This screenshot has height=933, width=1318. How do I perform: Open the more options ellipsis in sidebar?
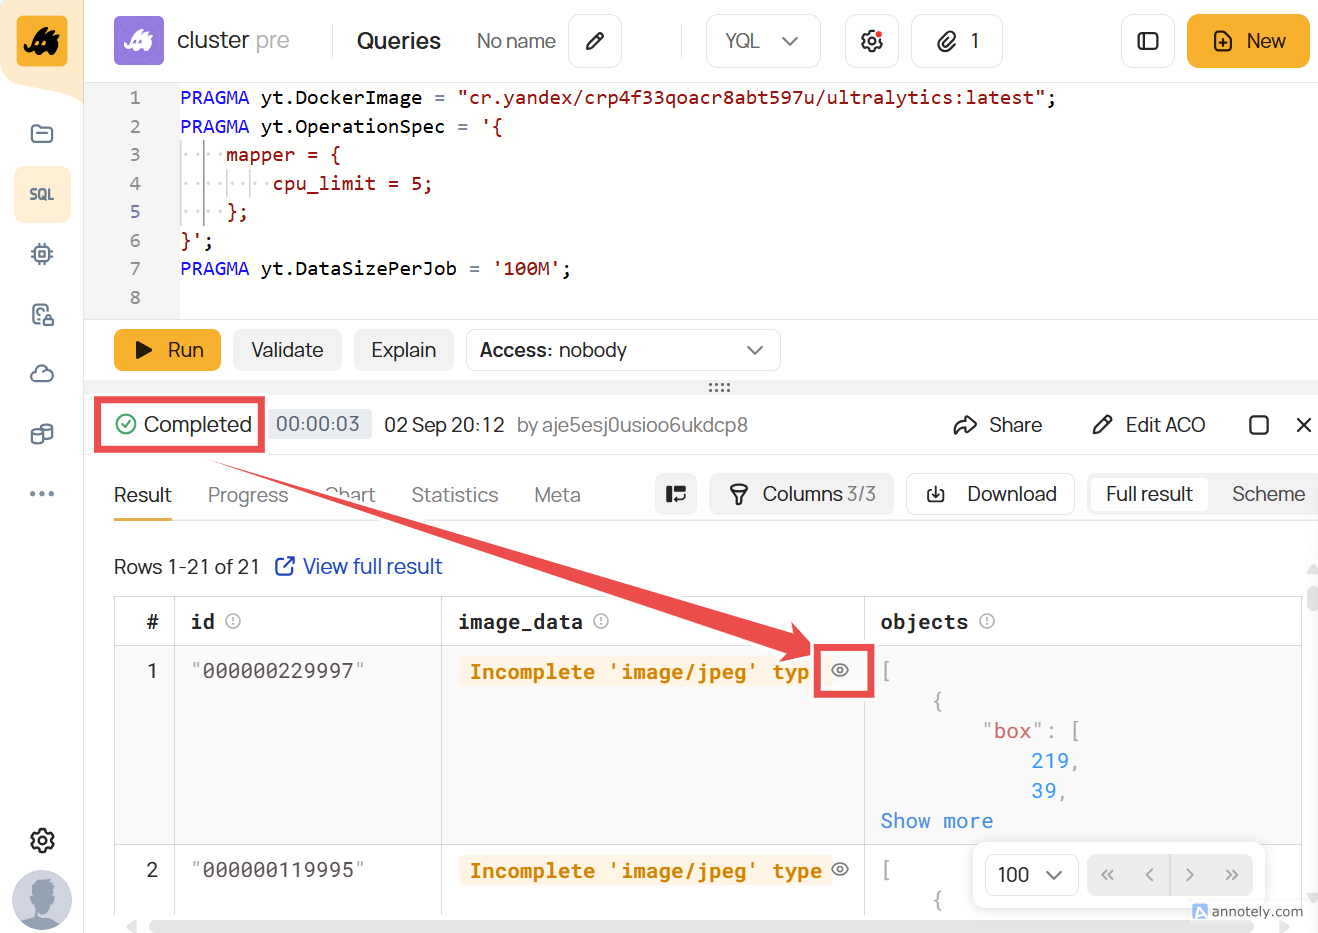coord(42,494)
